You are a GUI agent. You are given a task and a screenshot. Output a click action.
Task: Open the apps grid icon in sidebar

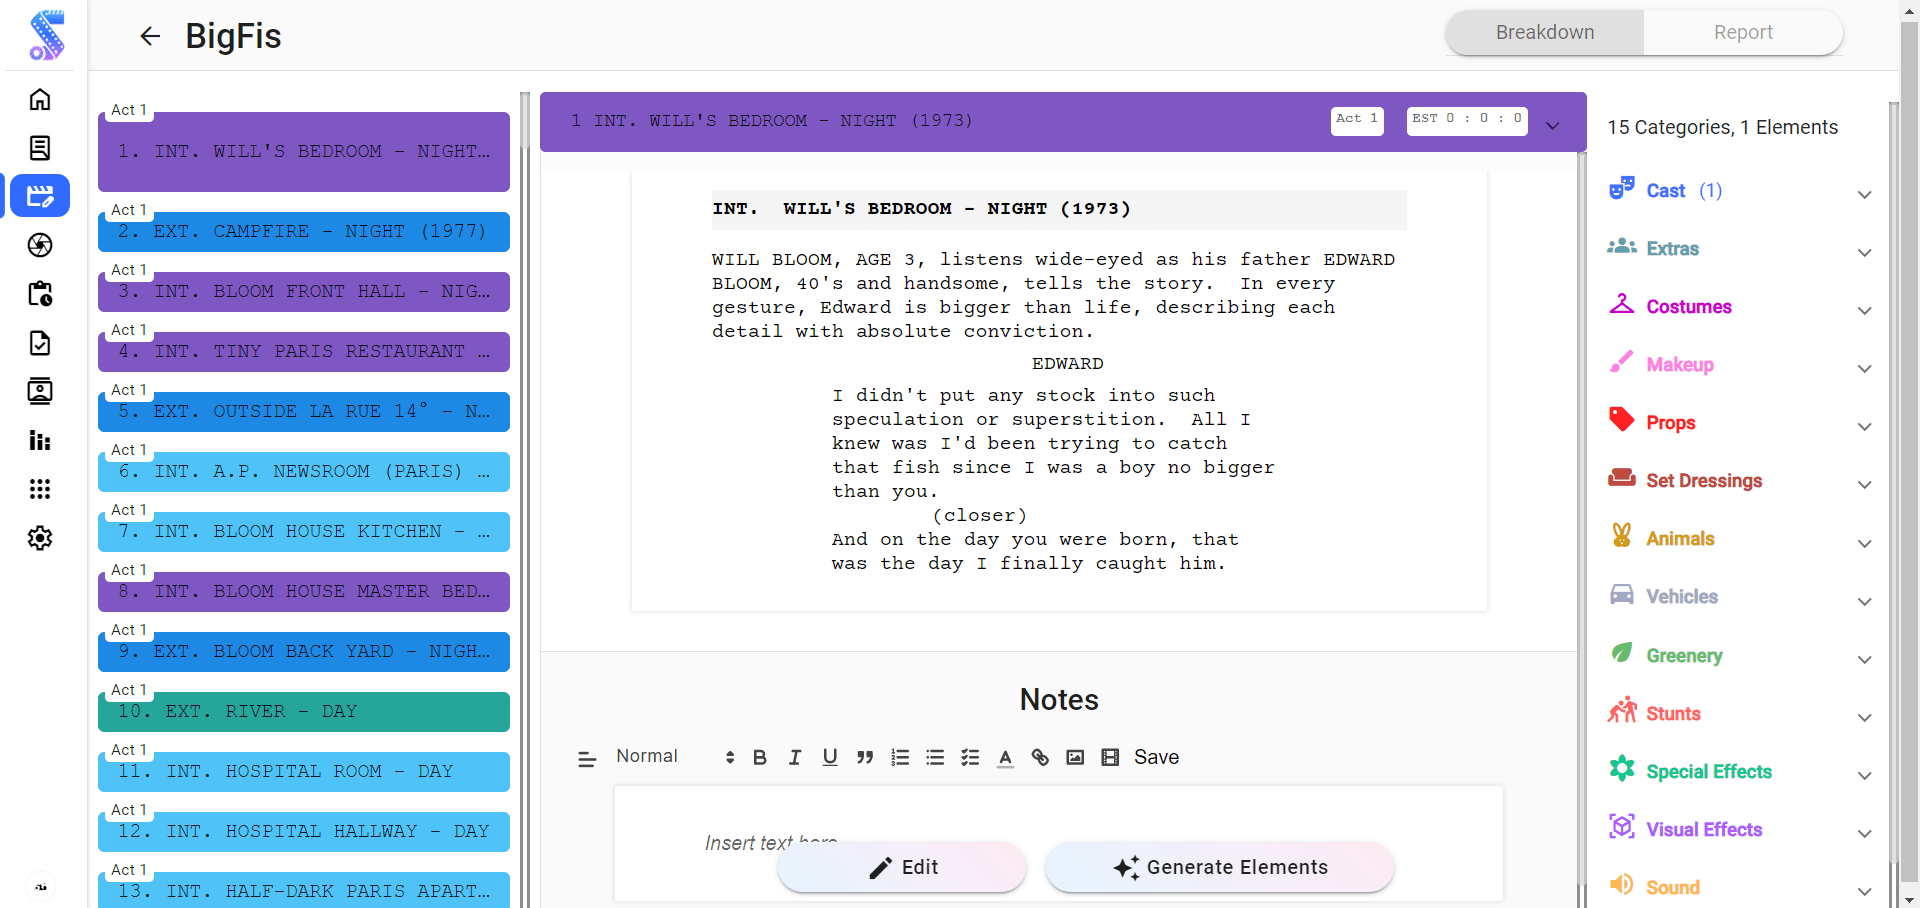(x=40, y=489)
